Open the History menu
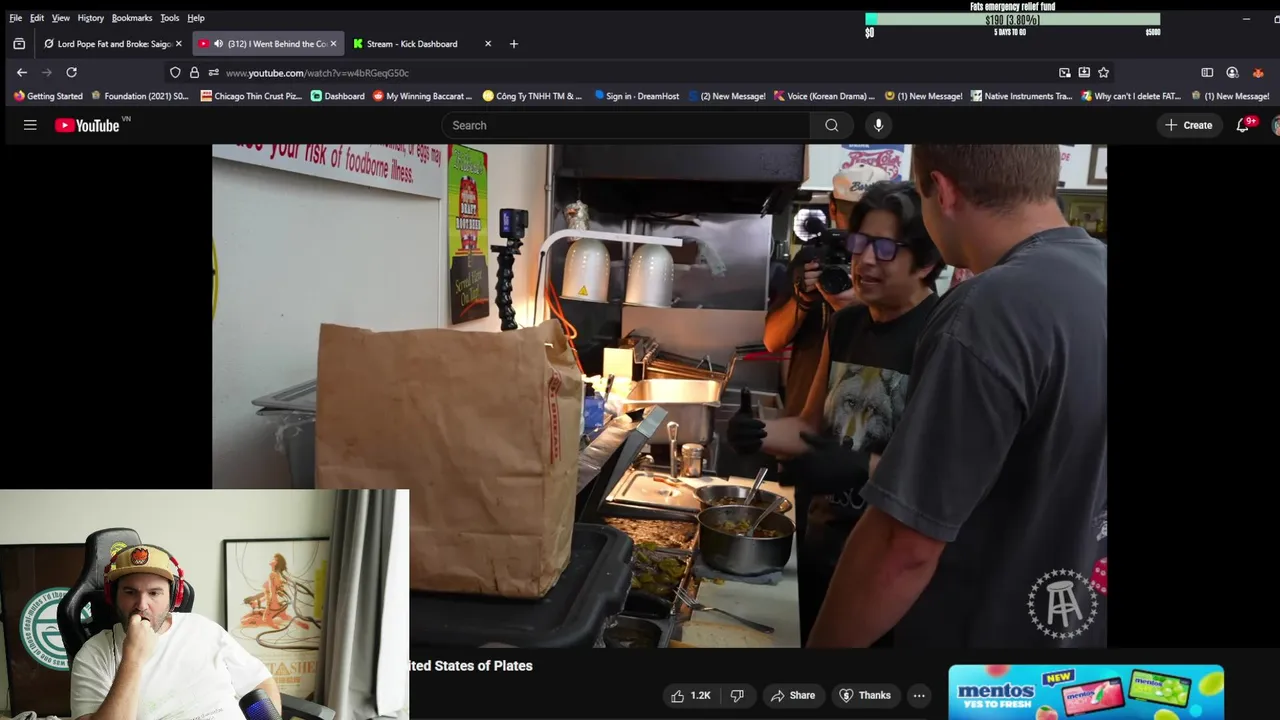Image resolution: width=1280 pixels, height=720 pixels. click(91, 18)
